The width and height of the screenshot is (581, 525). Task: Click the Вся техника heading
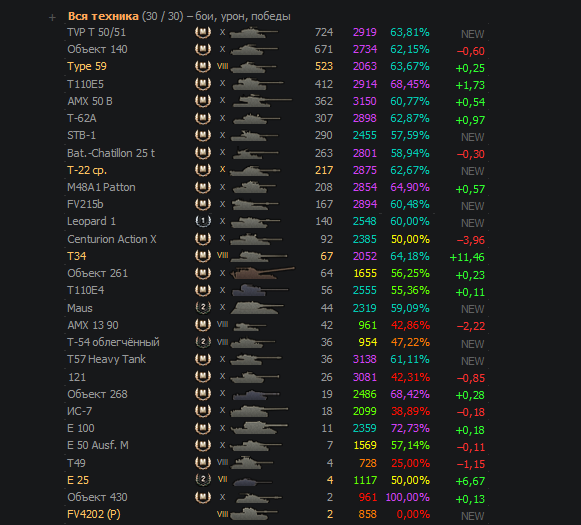pyautogui.click(x=103, y=16)
